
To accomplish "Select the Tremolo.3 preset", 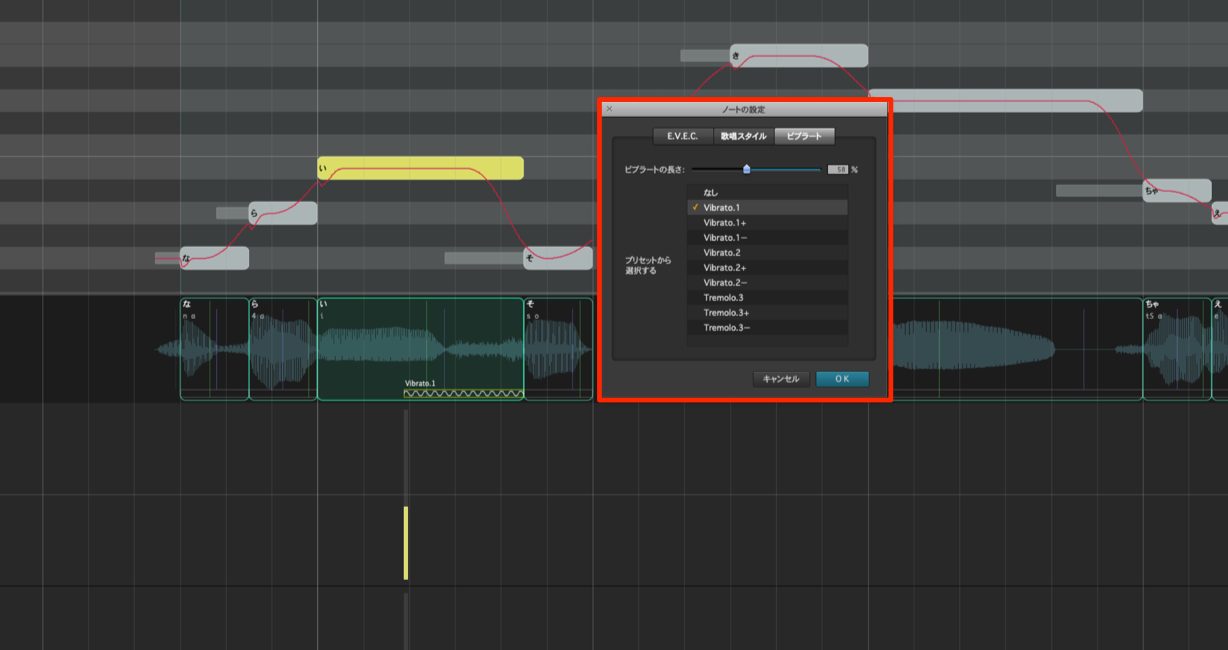I will coord(768,297).
